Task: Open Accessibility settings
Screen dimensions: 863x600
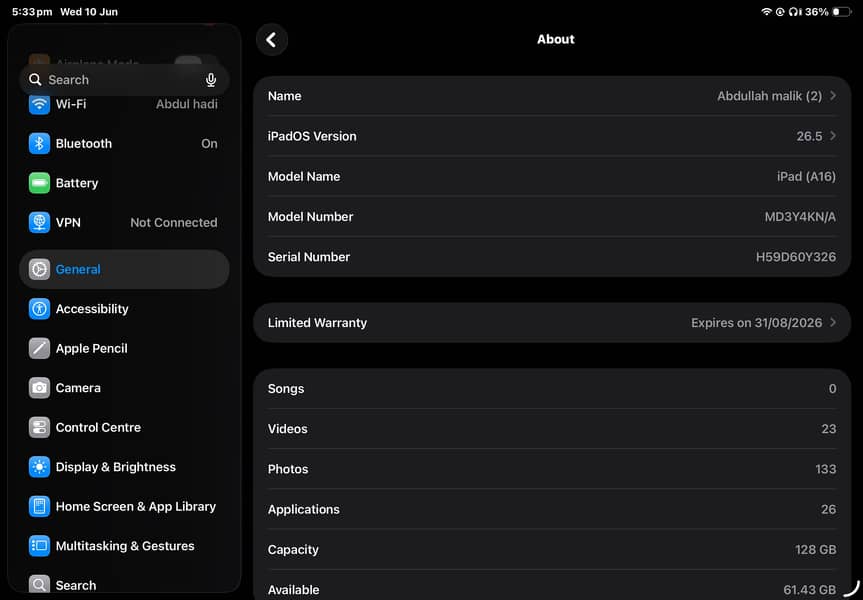Action: [124, 309]
